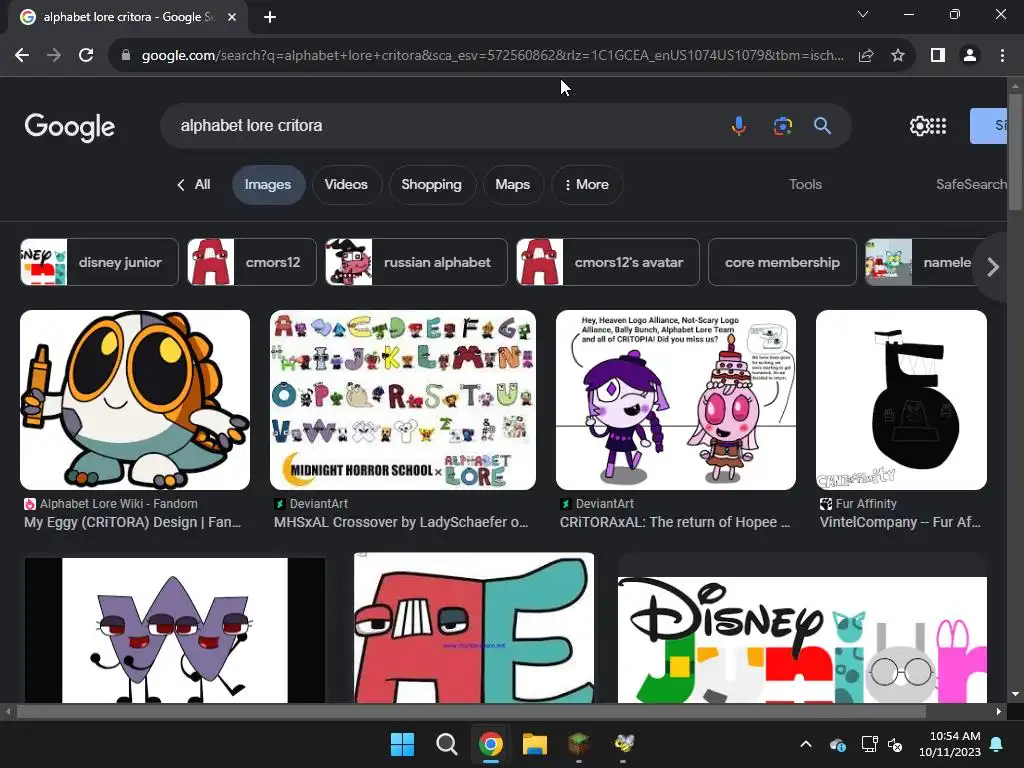Open tab search chevron in title bar

(x=863, y=14)
